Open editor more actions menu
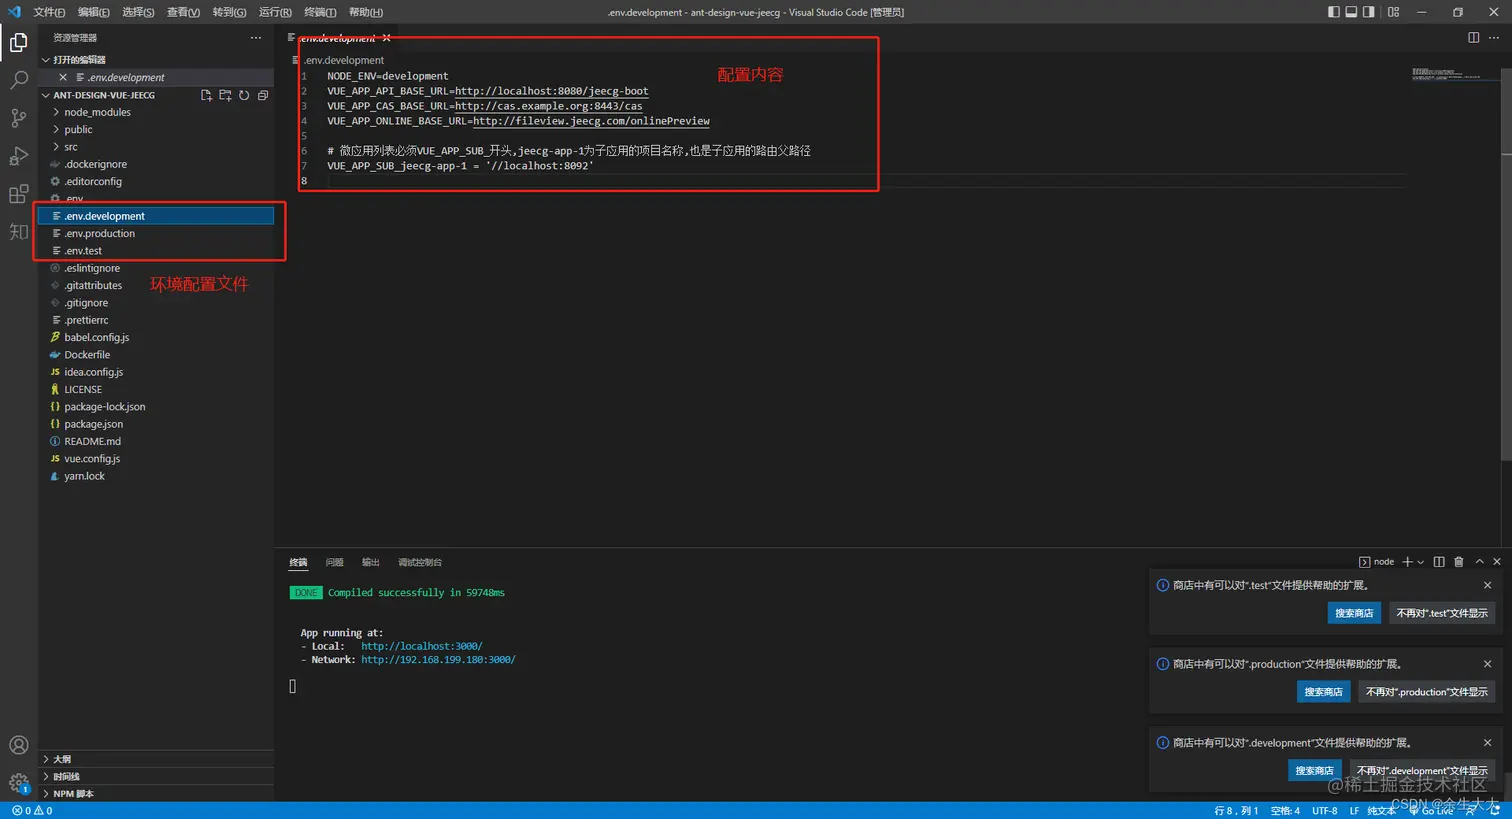Screen dimensions: 1512x819 click(1495, 38)
